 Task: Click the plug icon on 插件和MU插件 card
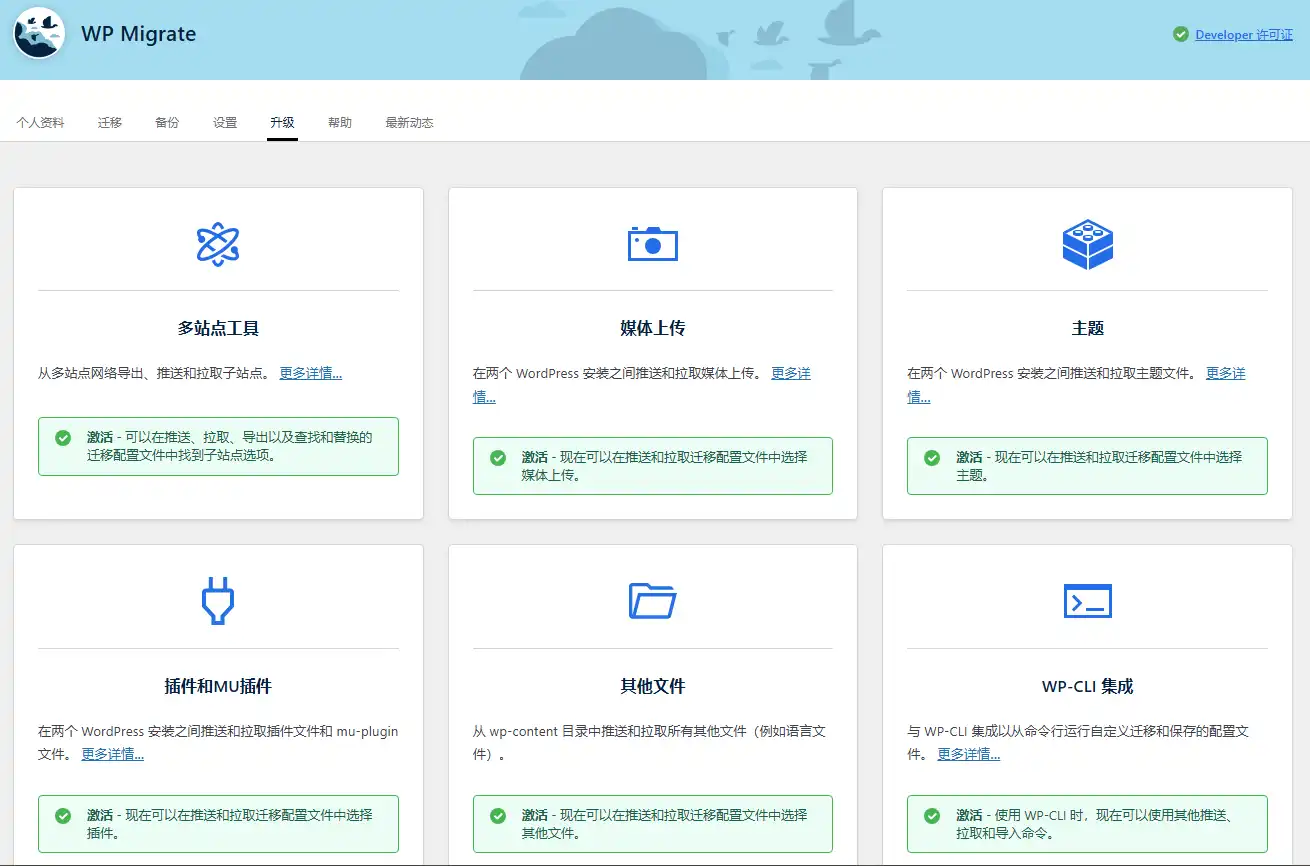point(218,600)
